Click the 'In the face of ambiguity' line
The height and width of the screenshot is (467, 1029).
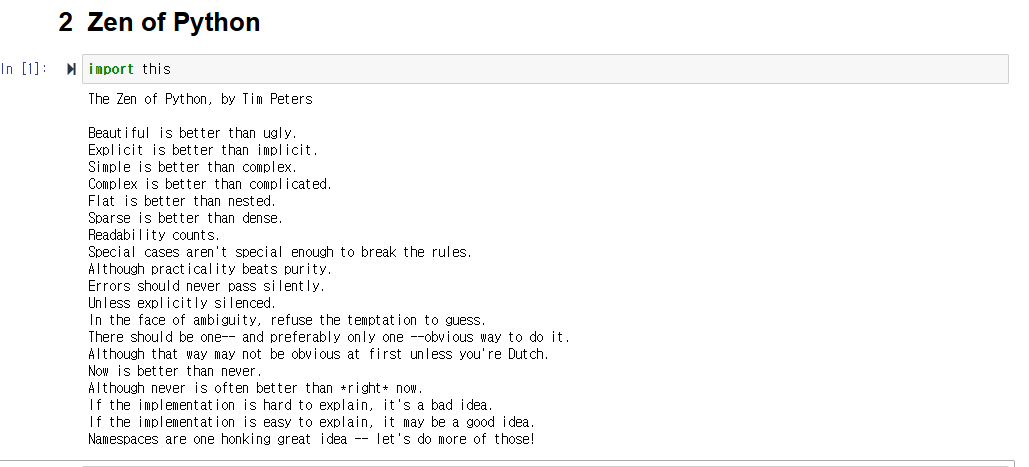click(x=287, y=320)
